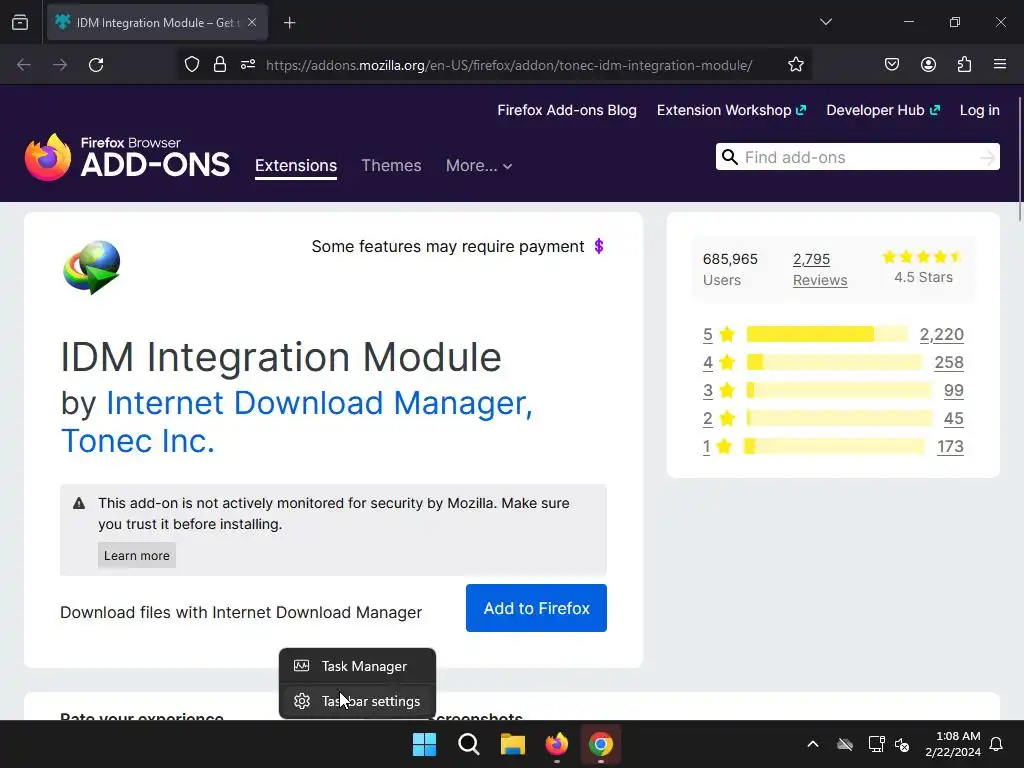Open Extension Workshop link

pyautogui.click(x=731, y=110)
